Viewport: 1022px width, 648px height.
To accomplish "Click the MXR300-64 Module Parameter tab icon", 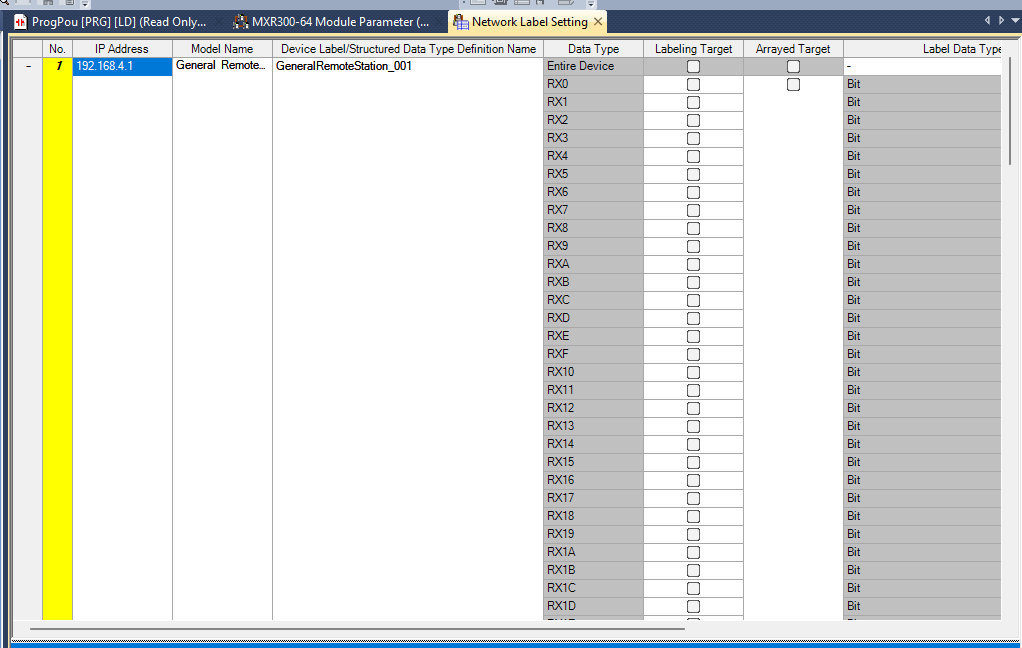I will point(241,21).
